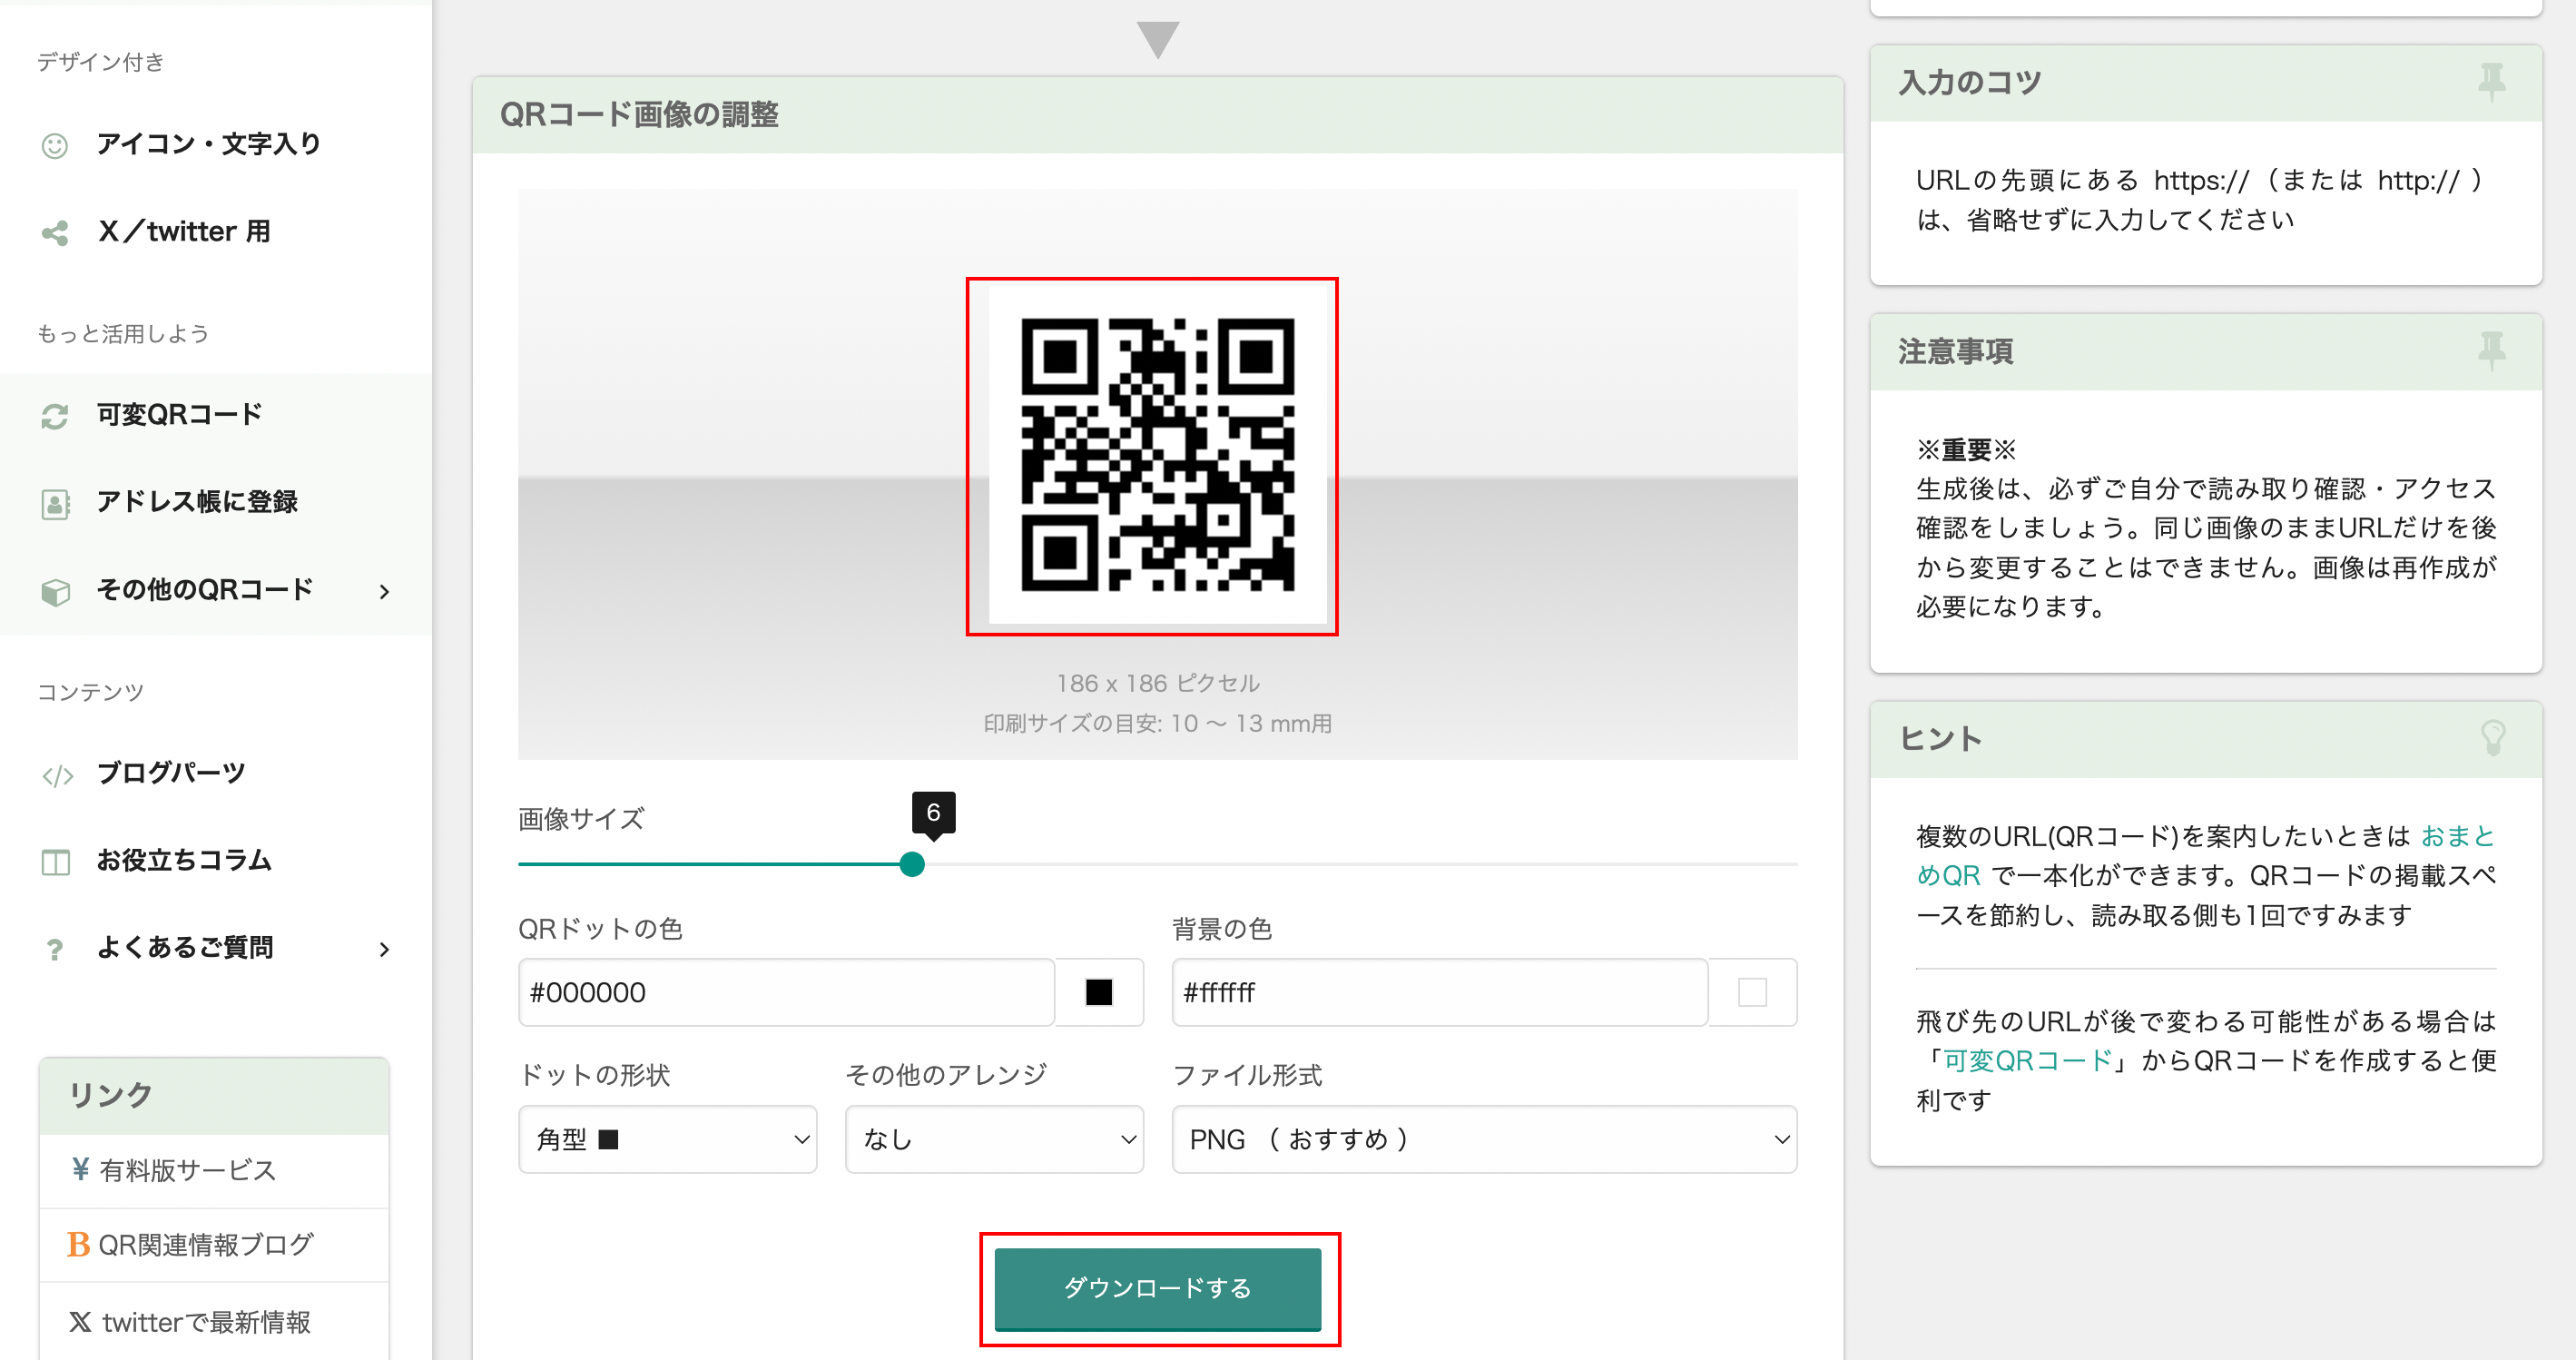The image size is (2576, 1360).
Task: Click the lightbulb icon in ヒント header
Action: [x=2493, y=738]
